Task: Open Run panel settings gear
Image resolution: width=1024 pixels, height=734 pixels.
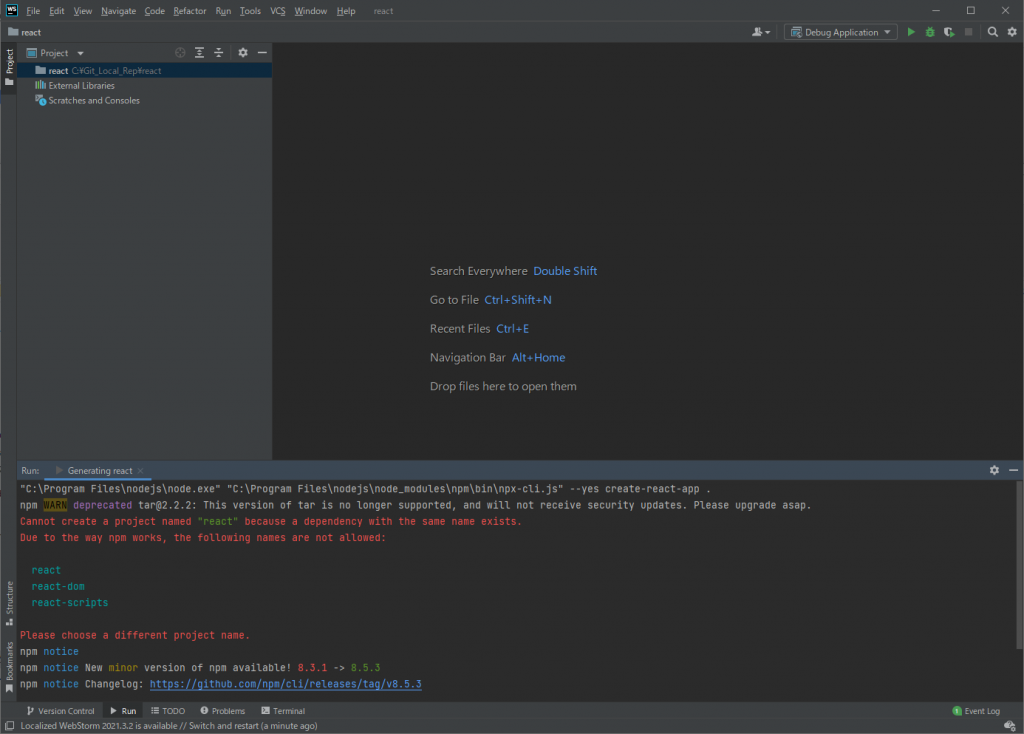Action: (x=994, y=470)
